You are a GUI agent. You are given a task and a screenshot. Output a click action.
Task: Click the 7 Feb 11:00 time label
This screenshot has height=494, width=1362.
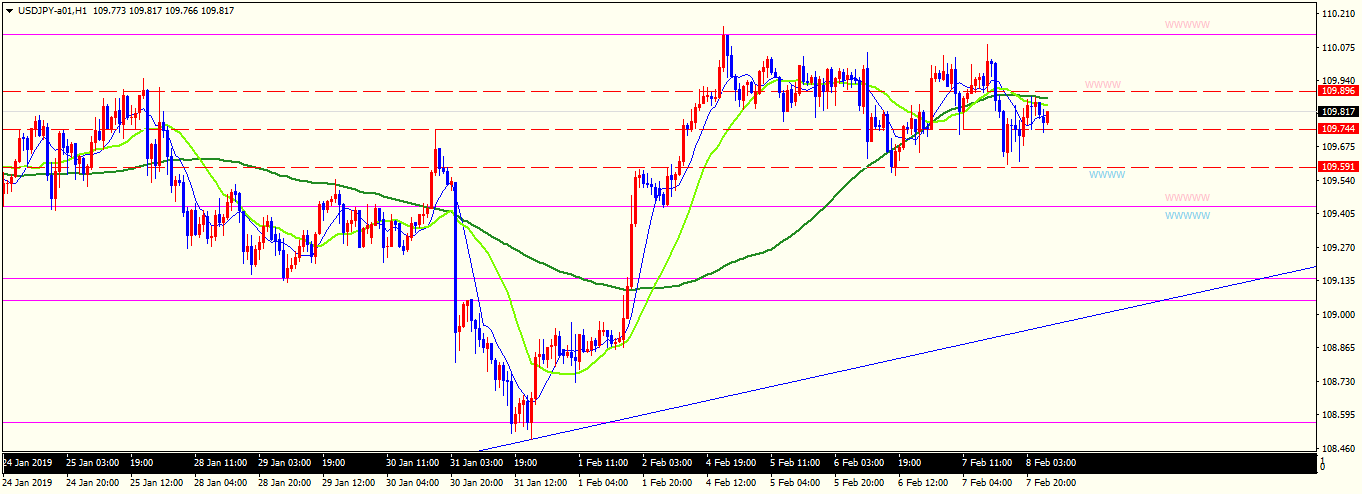(x=987, y=463)
